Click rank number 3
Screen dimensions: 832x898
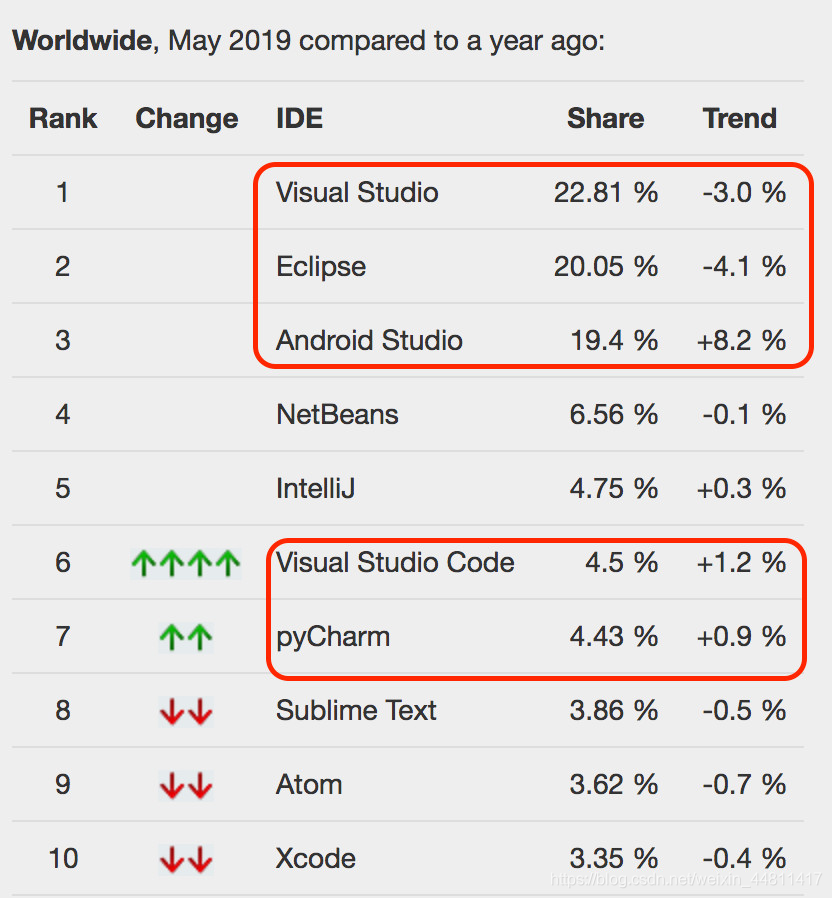pyautogui.click(x=62, y=340)
